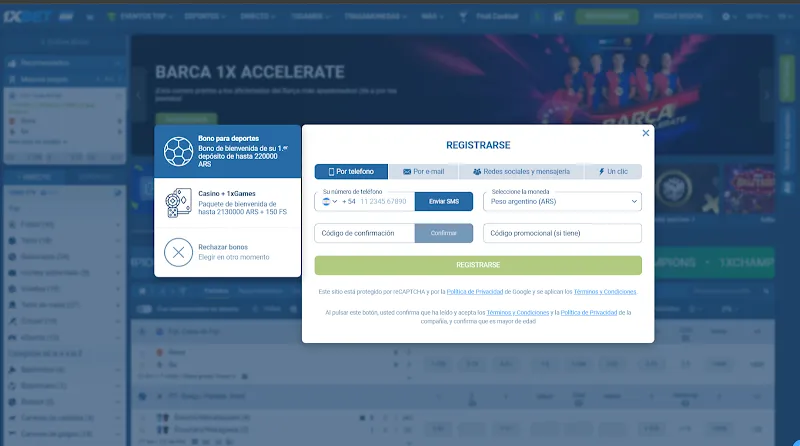
Task: Open Google's Política de Privacidad link
Action: (x=474, y=292)
